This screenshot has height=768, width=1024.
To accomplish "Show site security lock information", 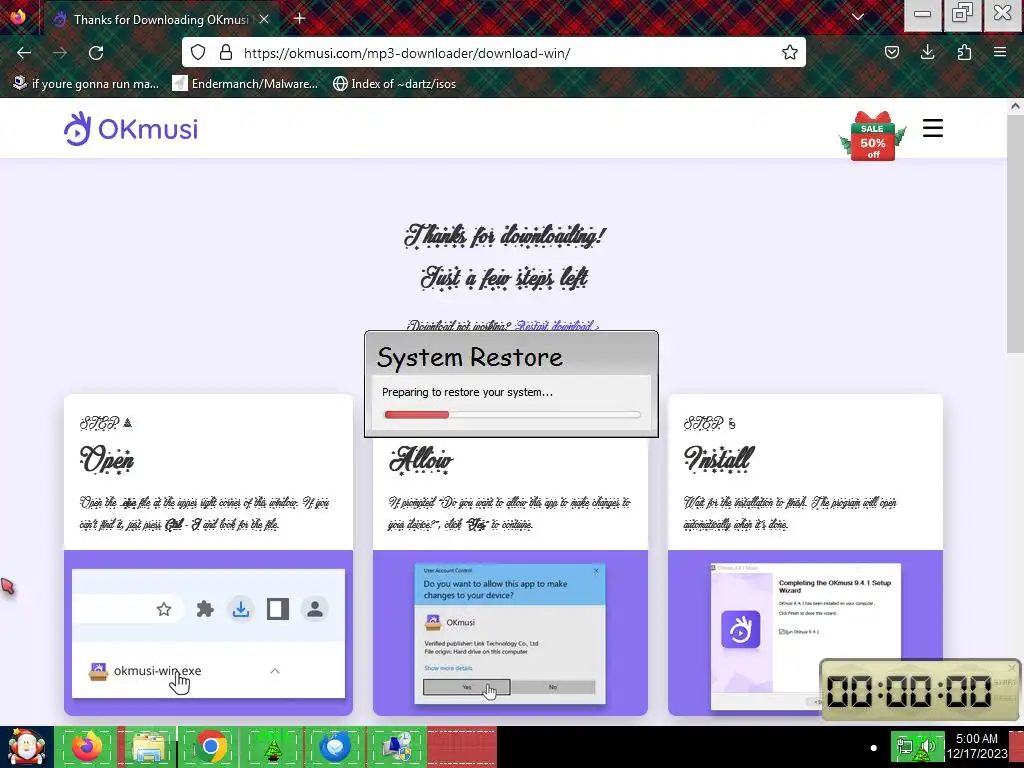I will (226, 52).
